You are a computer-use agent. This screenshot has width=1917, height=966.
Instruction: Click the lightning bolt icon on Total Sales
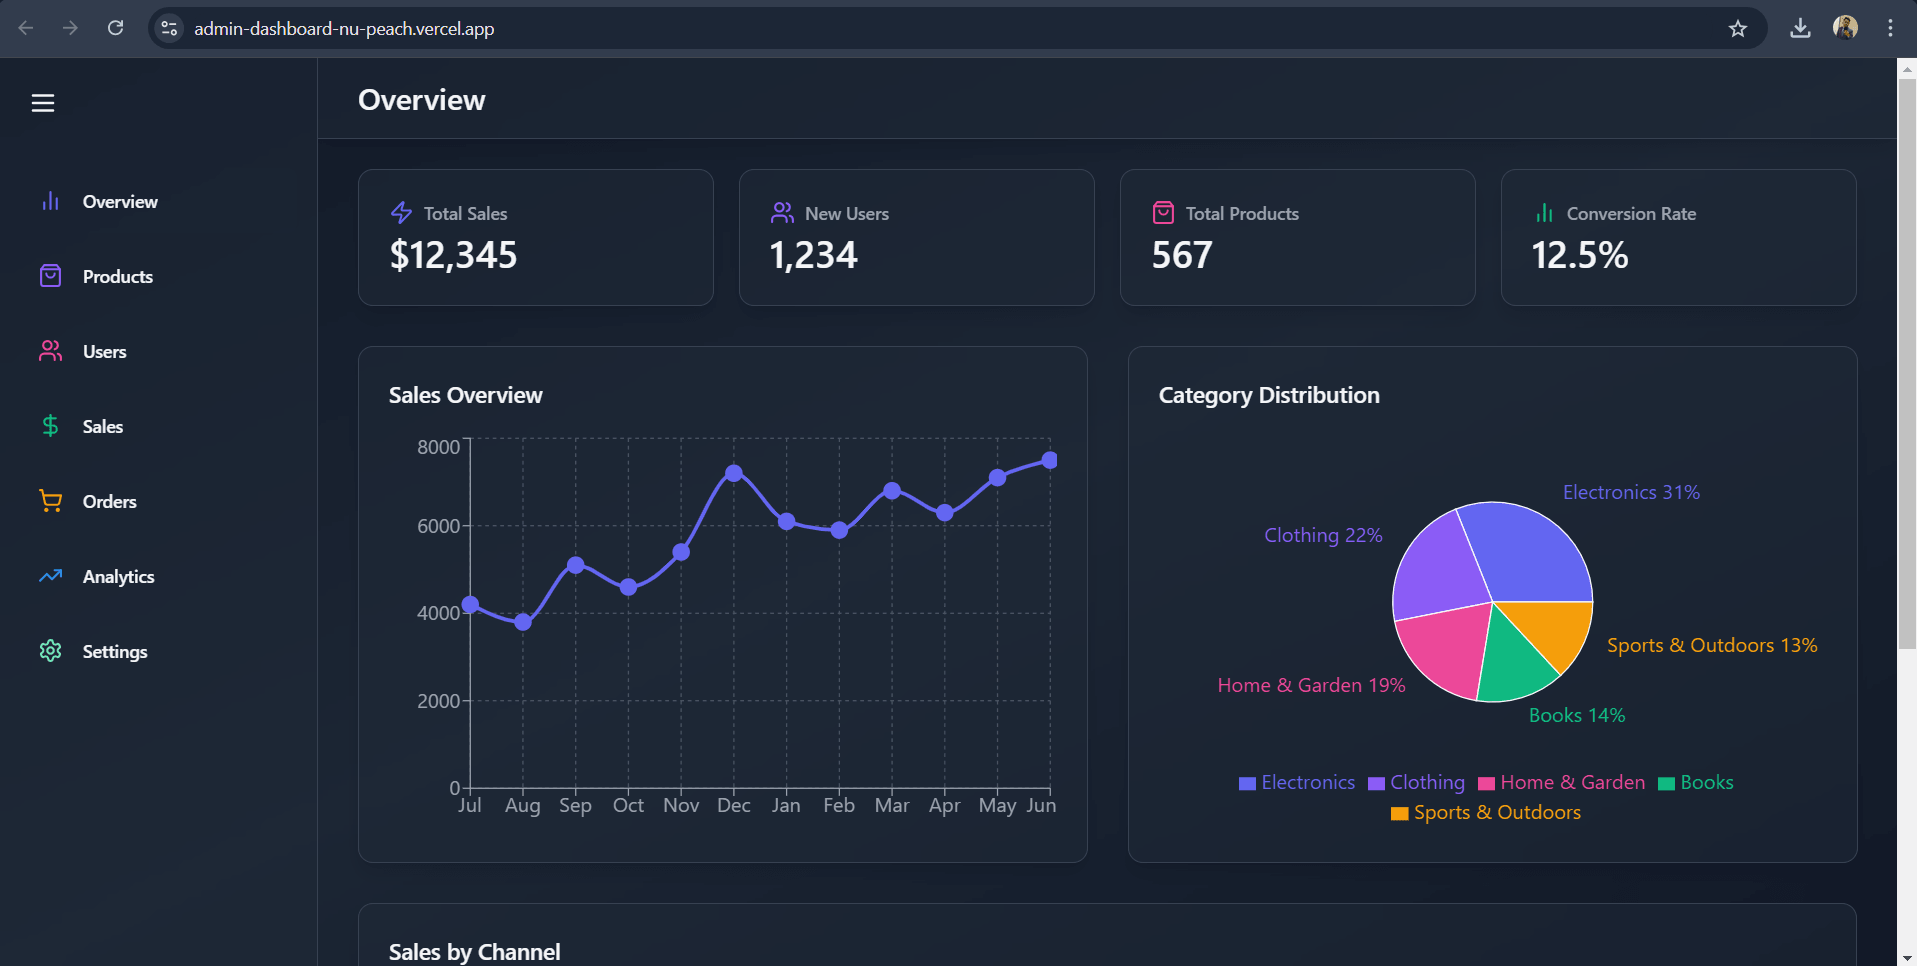[x=401, y=213]
